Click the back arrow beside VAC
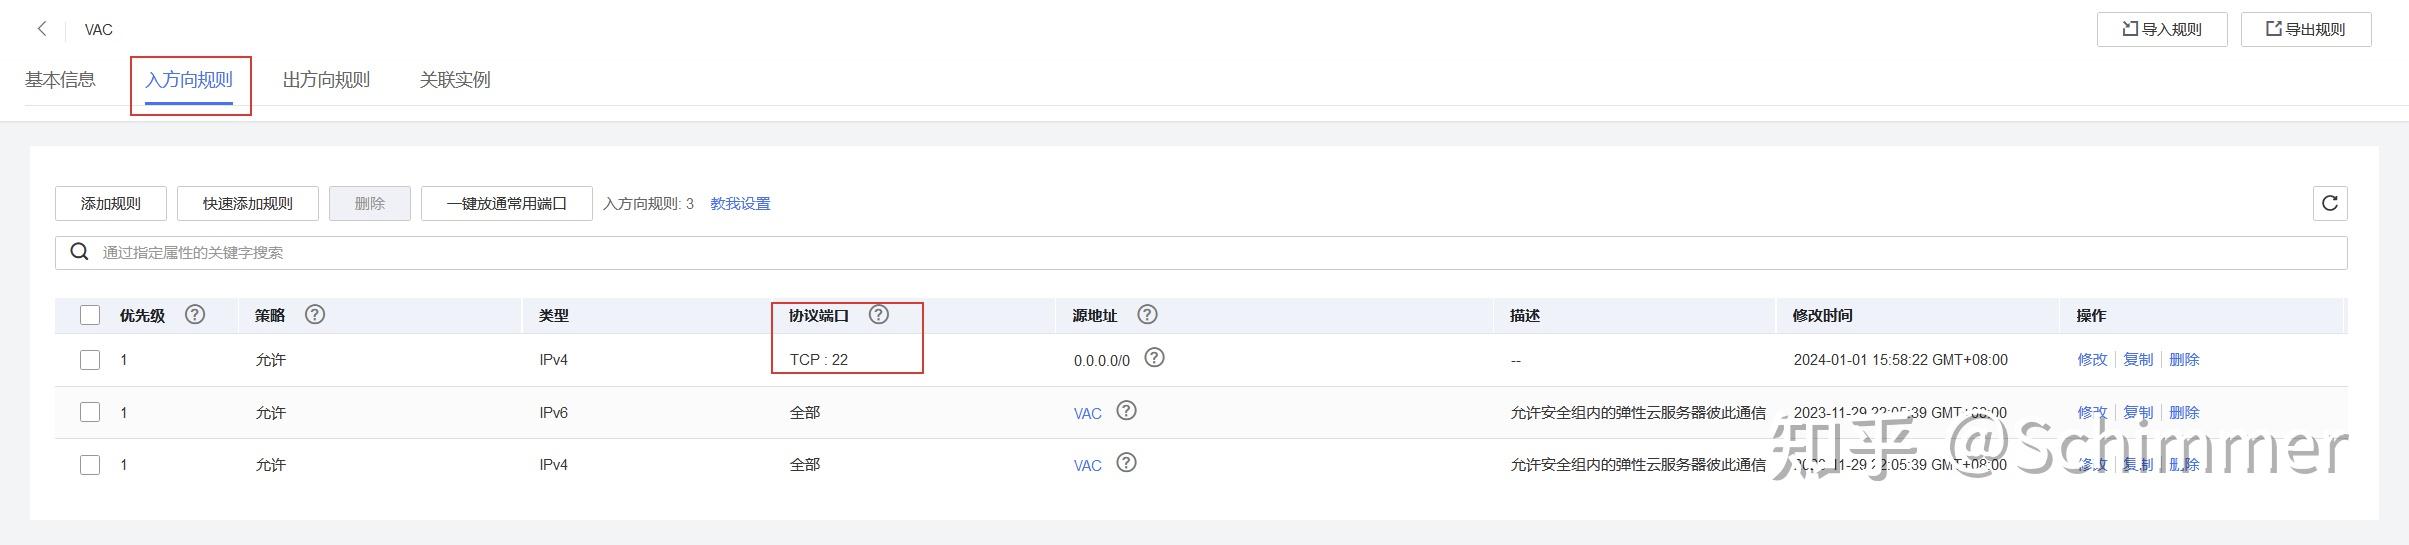This screenshot has height=545, width=2409. pos(42,29)
